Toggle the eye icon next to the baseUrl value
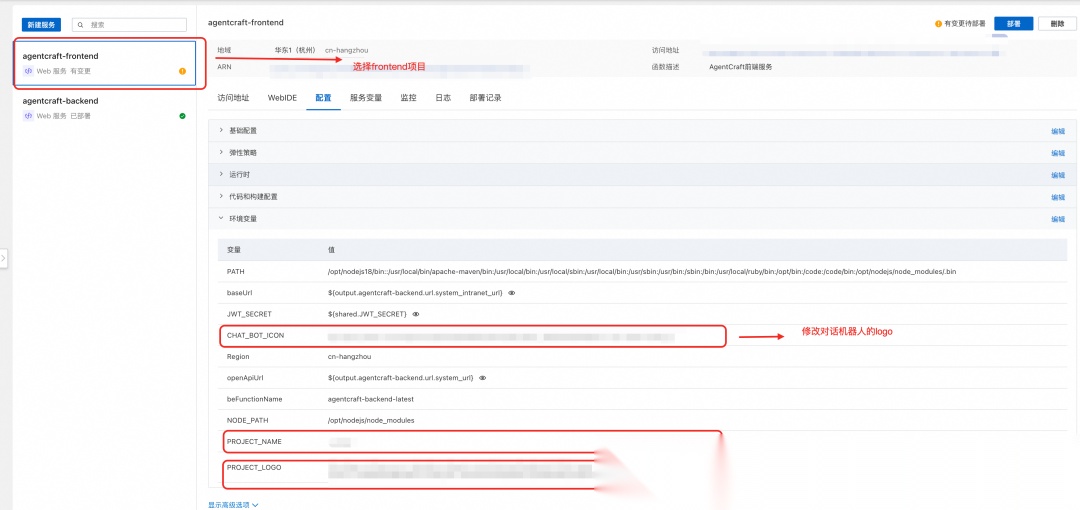 pyautogui.click(x=512, y=293)
